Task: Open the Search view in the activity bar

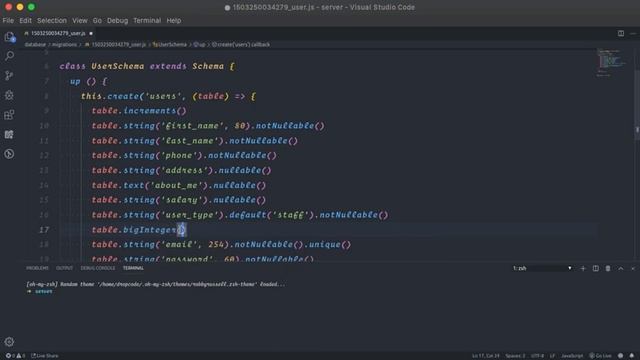Action: (x=9, y=56)
